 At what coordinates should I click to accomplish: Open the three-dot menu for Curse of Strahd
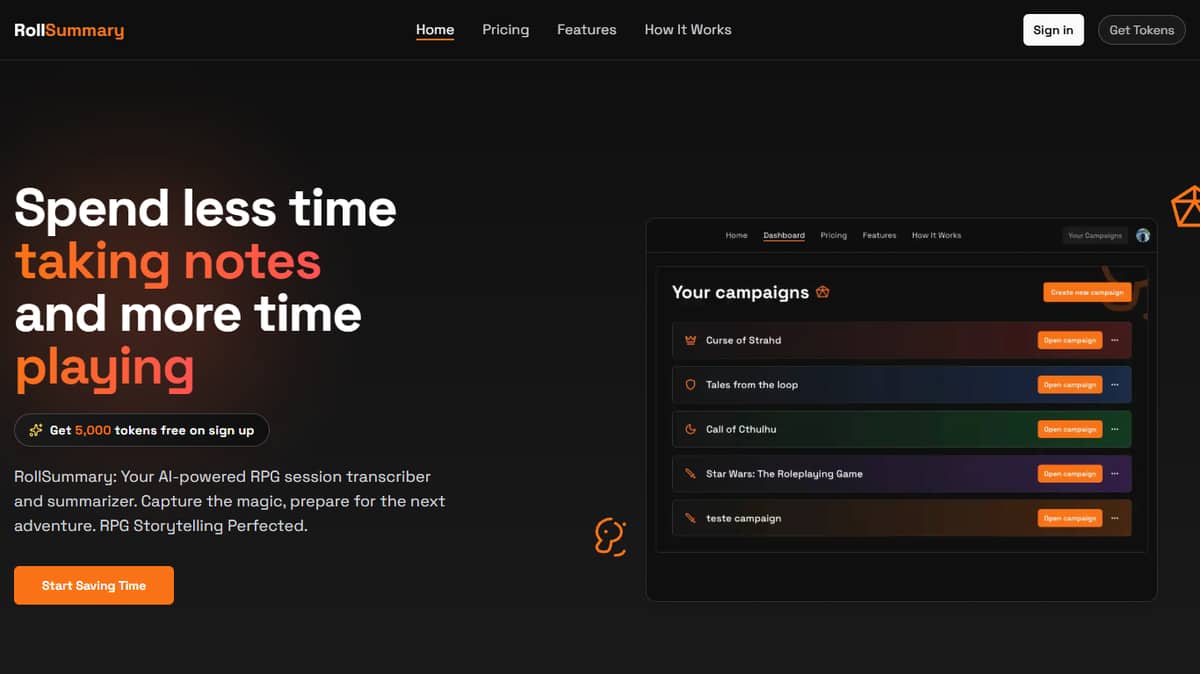[1115, 341]
